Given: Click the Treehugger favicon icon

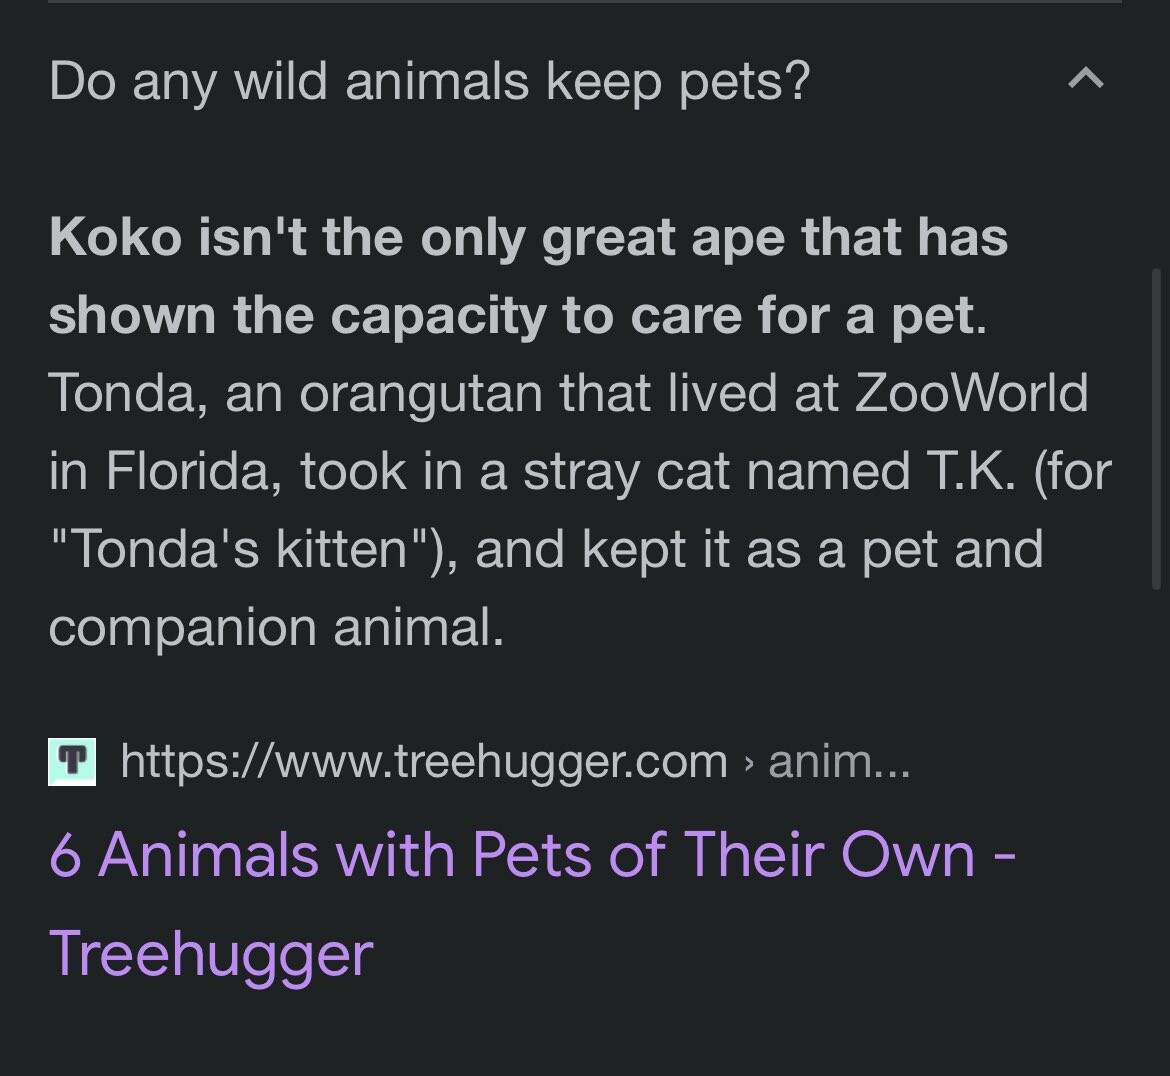Looking at the screenshot, I should pos(72,762).
